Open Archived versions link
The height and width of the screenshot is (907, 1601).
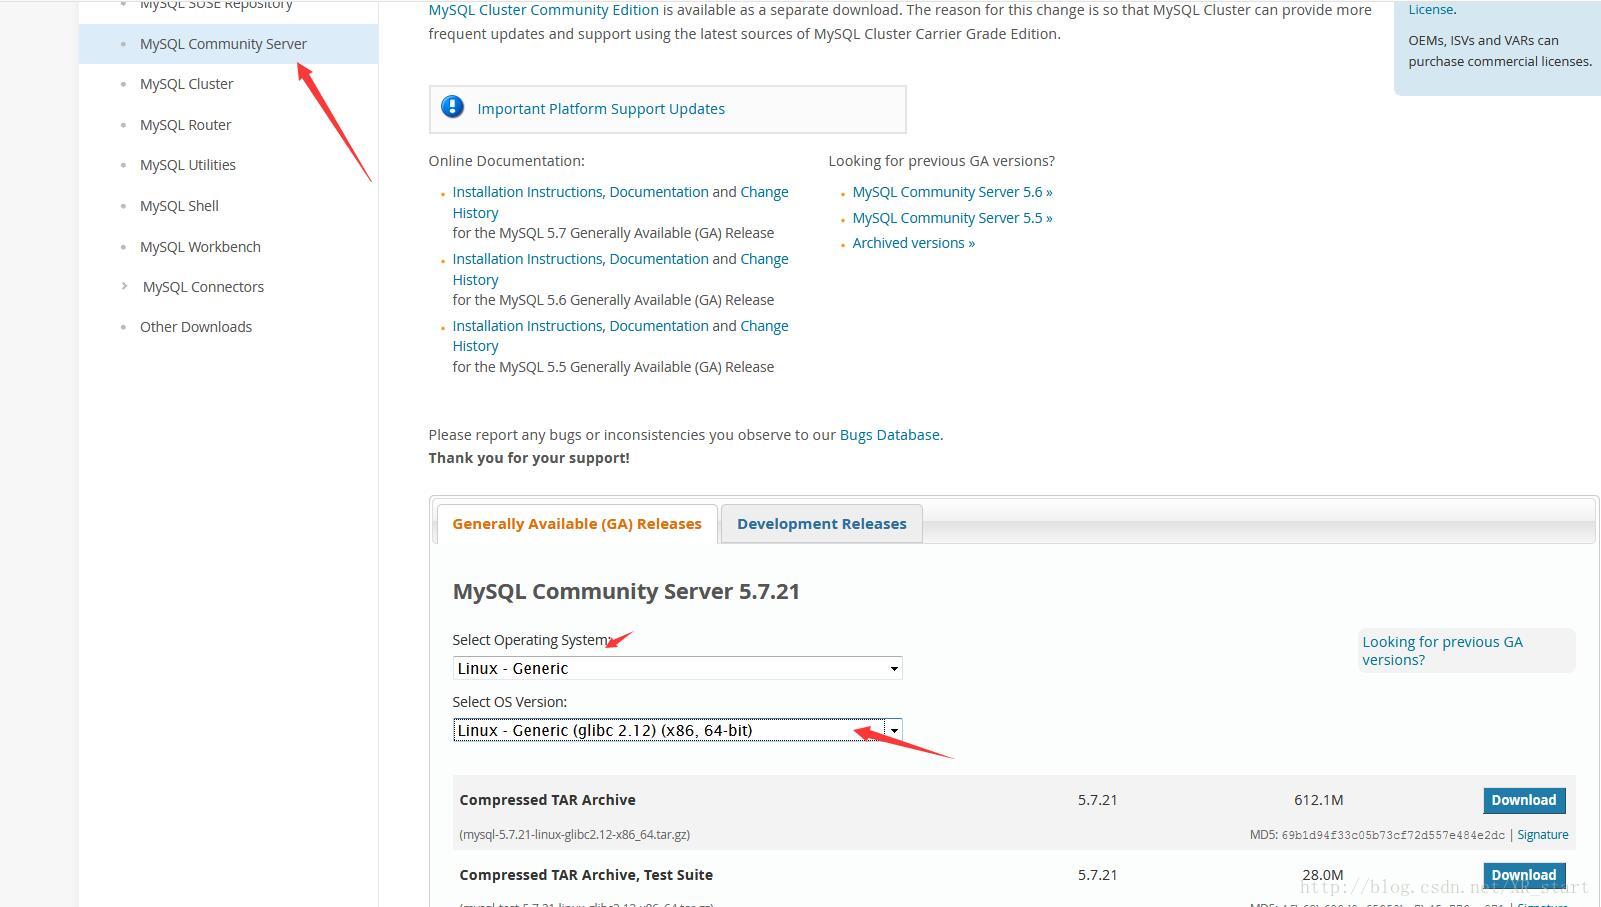pos(913,243)
